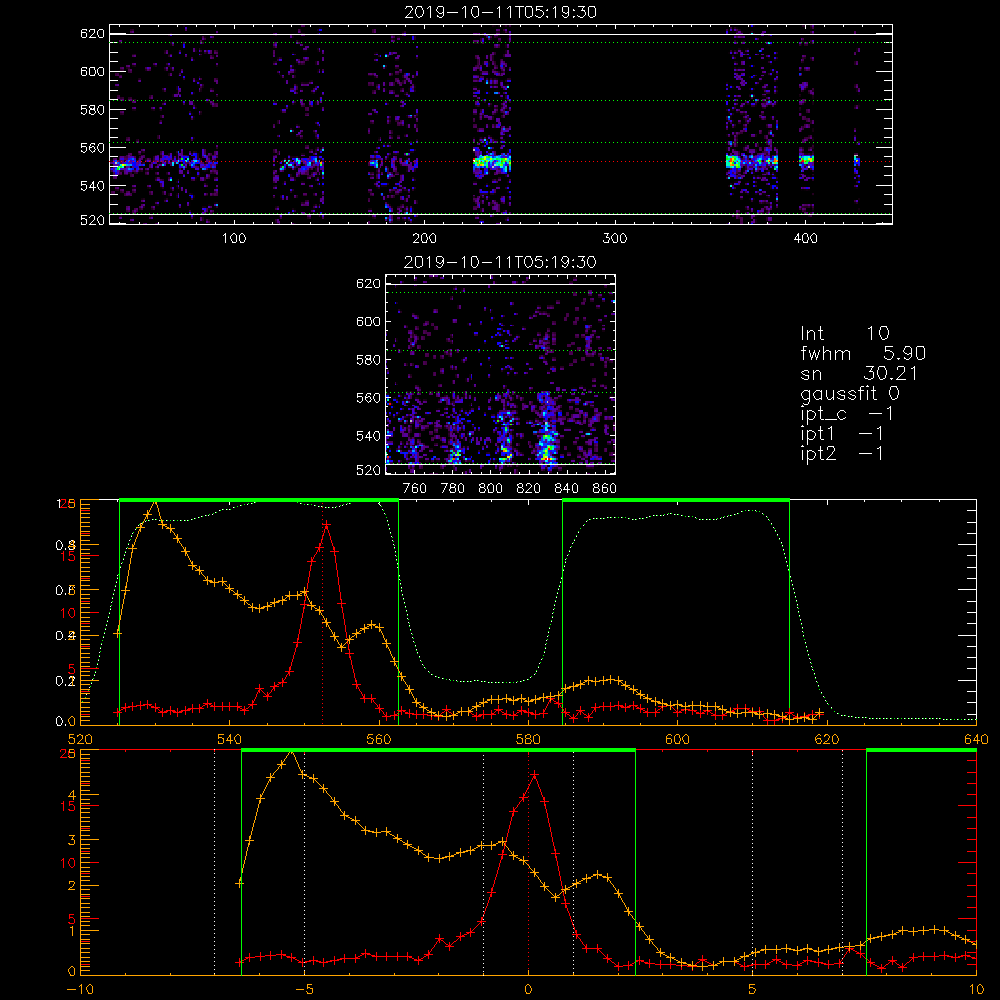Select the "fwhm 5.90" value

click(x=863, y=353)
